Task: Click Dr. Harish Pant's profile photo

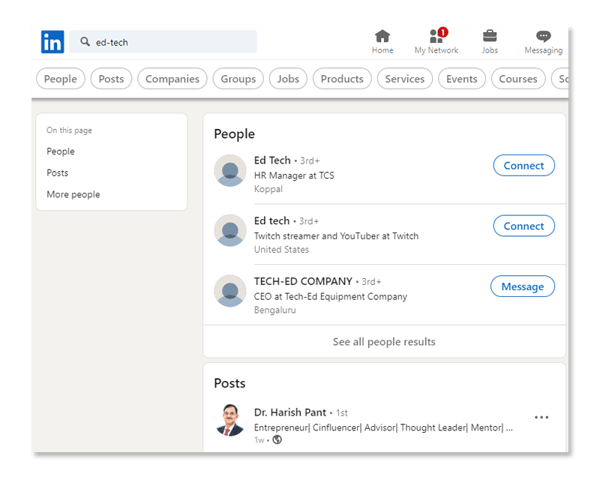Action: (230, 420)
